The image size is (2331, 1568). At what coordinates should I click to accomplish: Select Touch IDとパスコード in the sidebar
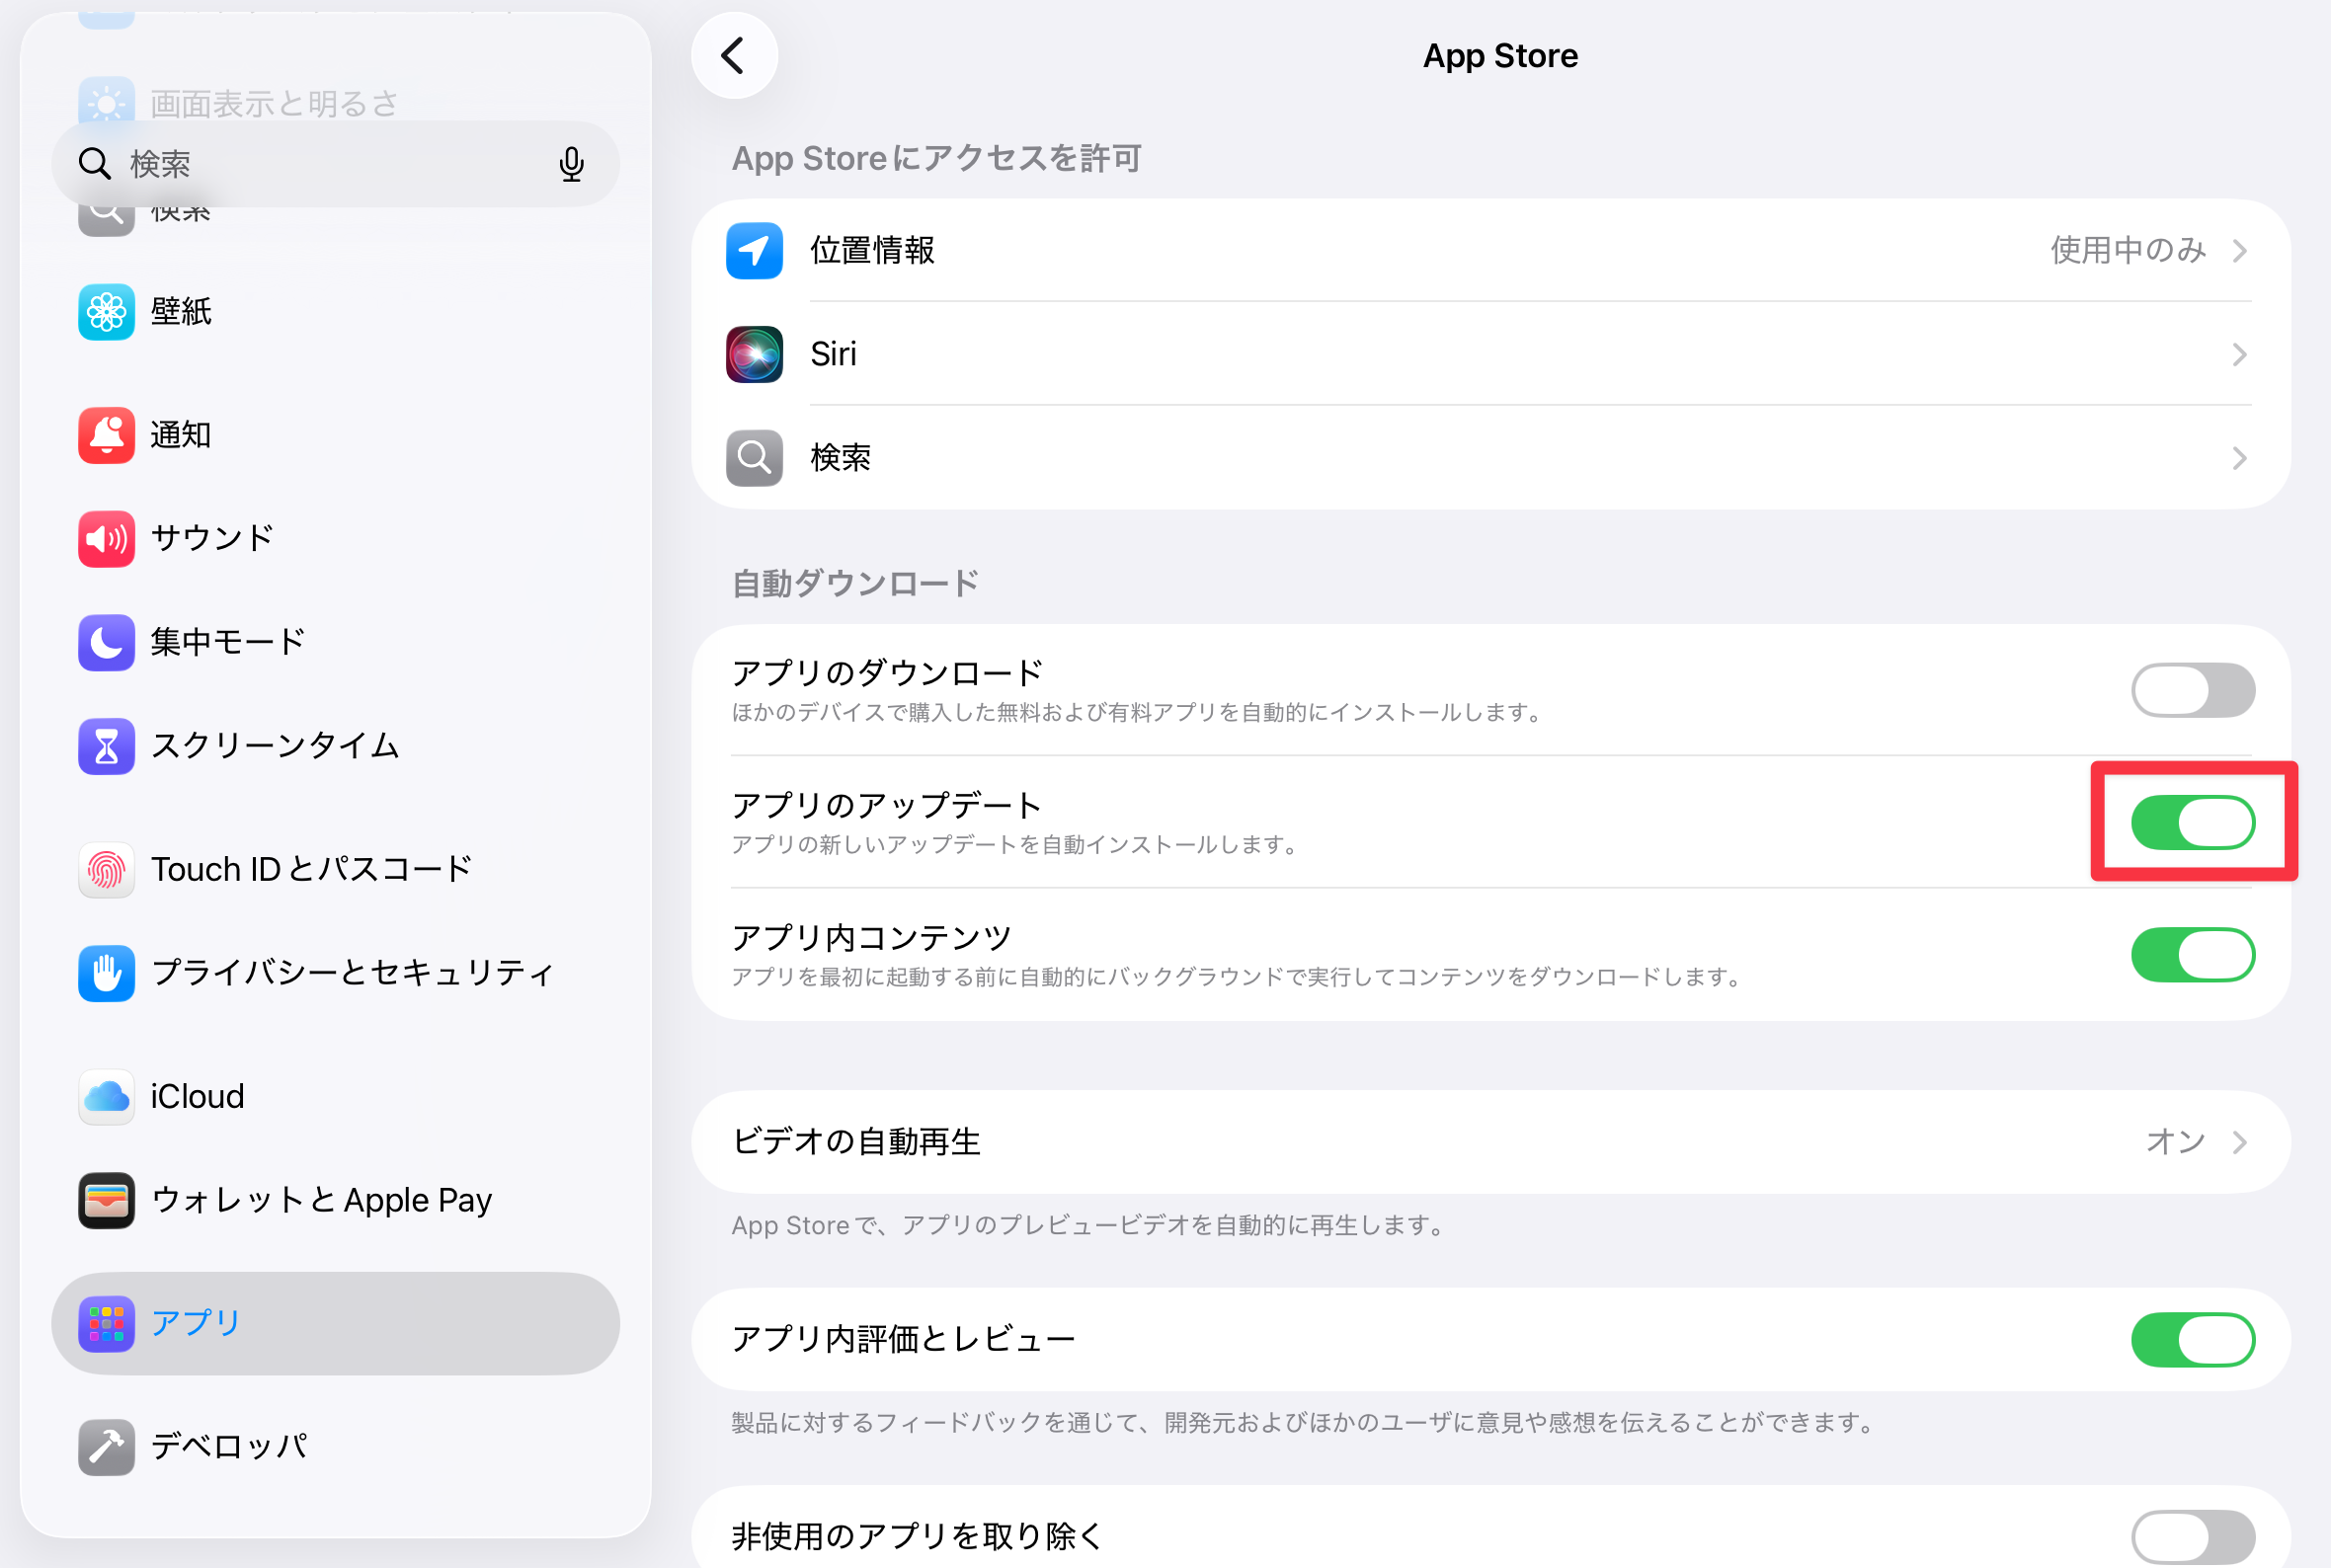(x=336, y=870)
